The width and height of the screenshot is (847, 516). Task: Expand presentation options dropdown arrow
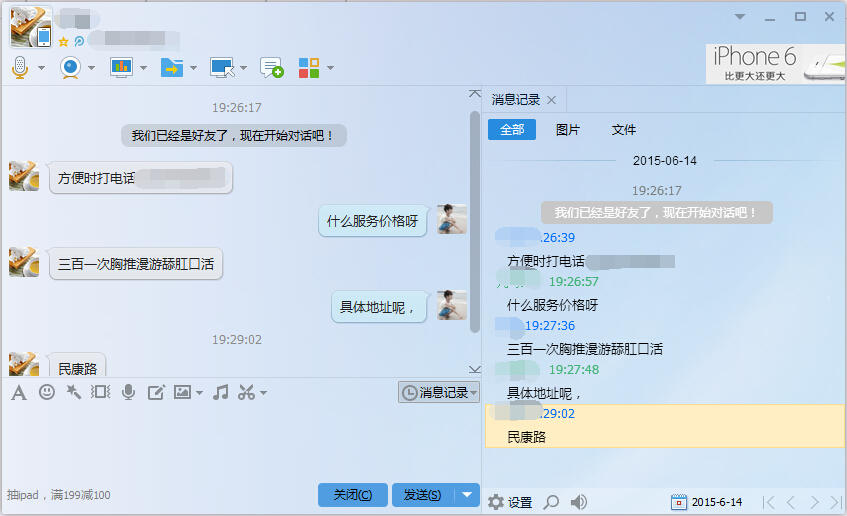143,68
